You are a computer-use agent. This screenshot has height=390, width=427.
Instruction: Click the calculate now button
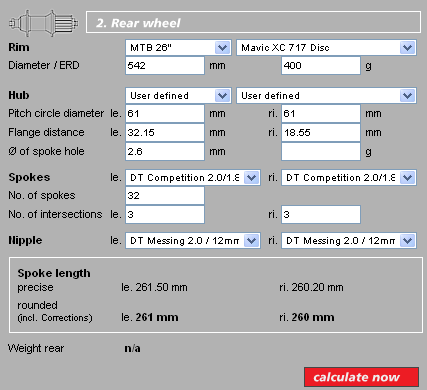point(361,377)
